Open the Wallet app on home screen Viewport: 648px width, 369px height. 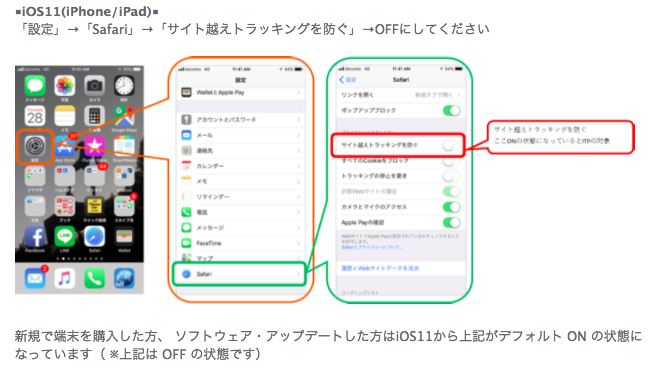click(124, 237)
